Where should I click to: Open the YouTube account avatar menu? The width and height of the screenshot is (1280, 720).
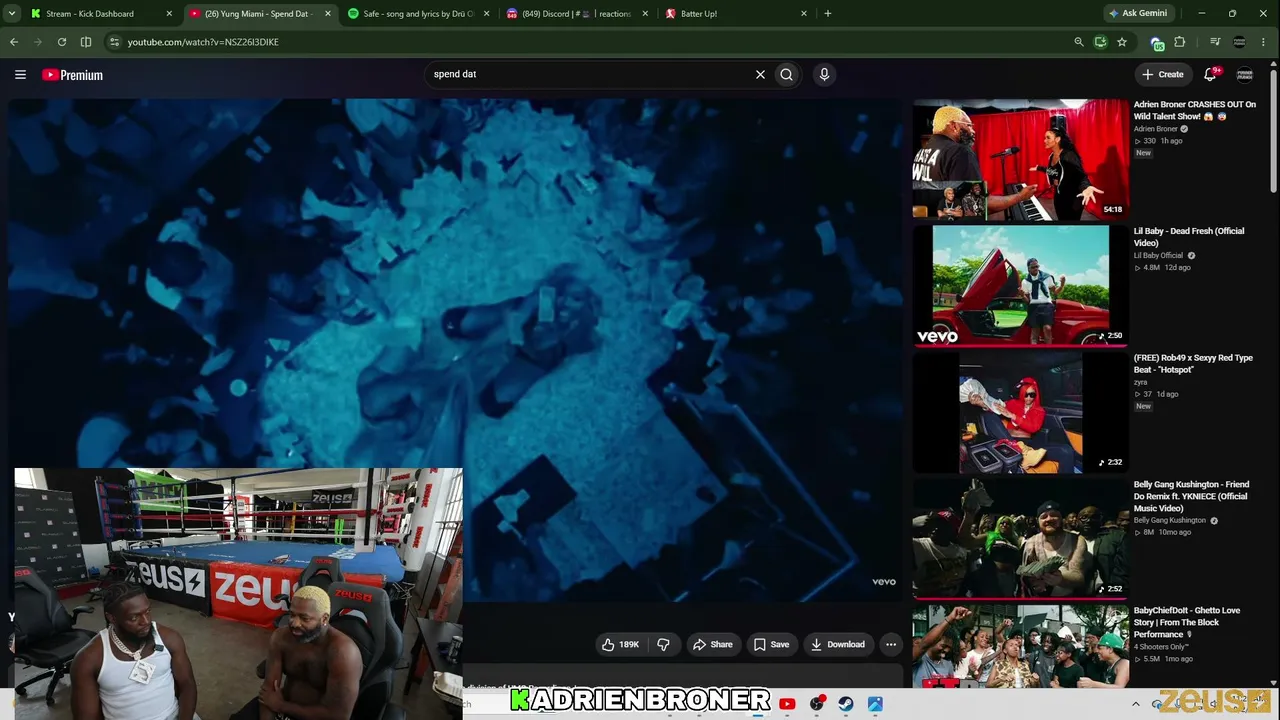pos(1245,74)
